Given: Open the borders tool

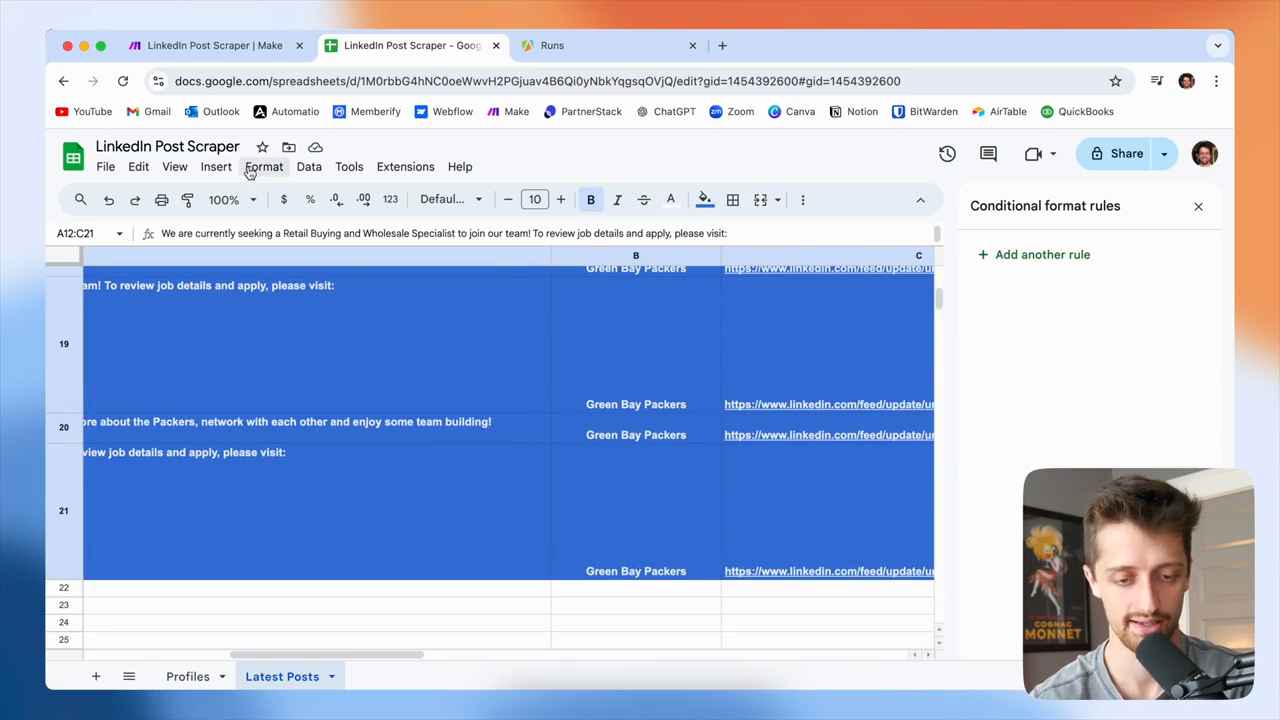Looking at the screenshot, I should [733, 200].
